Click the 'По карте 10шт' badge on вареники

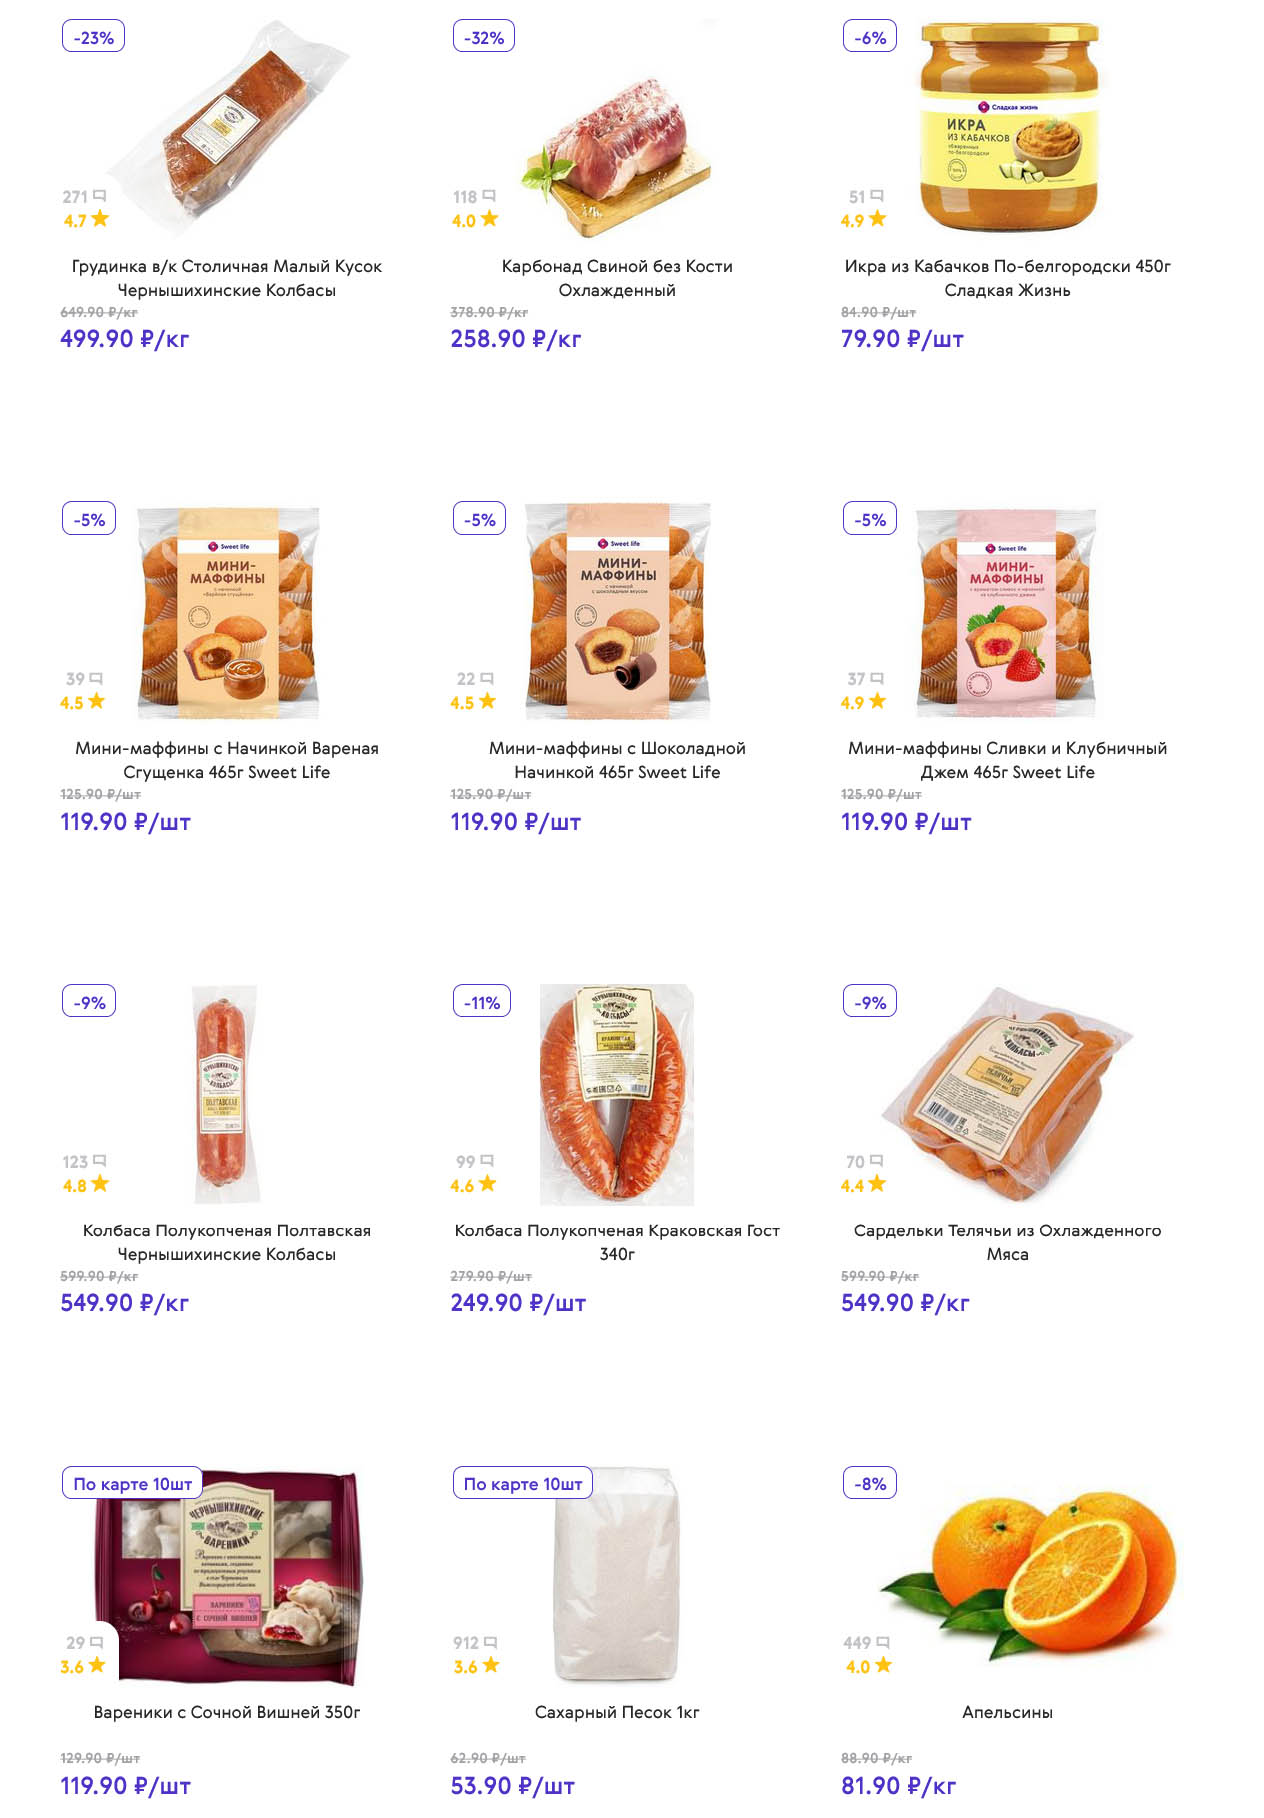[132, 1484]
